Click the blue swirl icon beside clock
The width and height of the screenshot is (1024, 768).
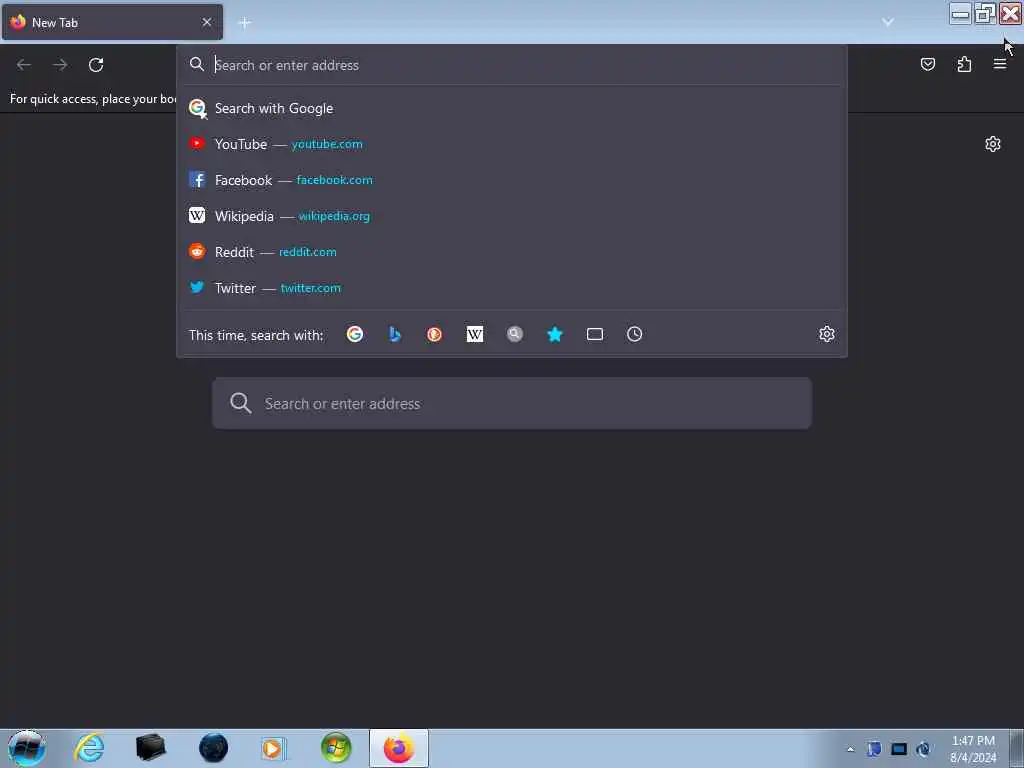[x=923, y=749]
